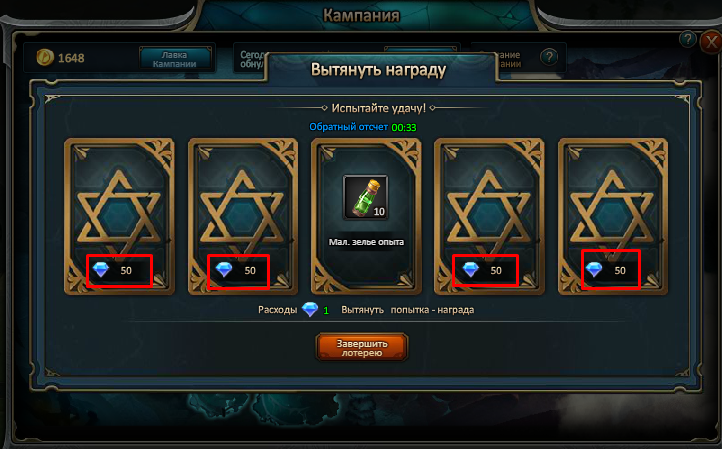Click the Вытянуть награду title tab

378,70
